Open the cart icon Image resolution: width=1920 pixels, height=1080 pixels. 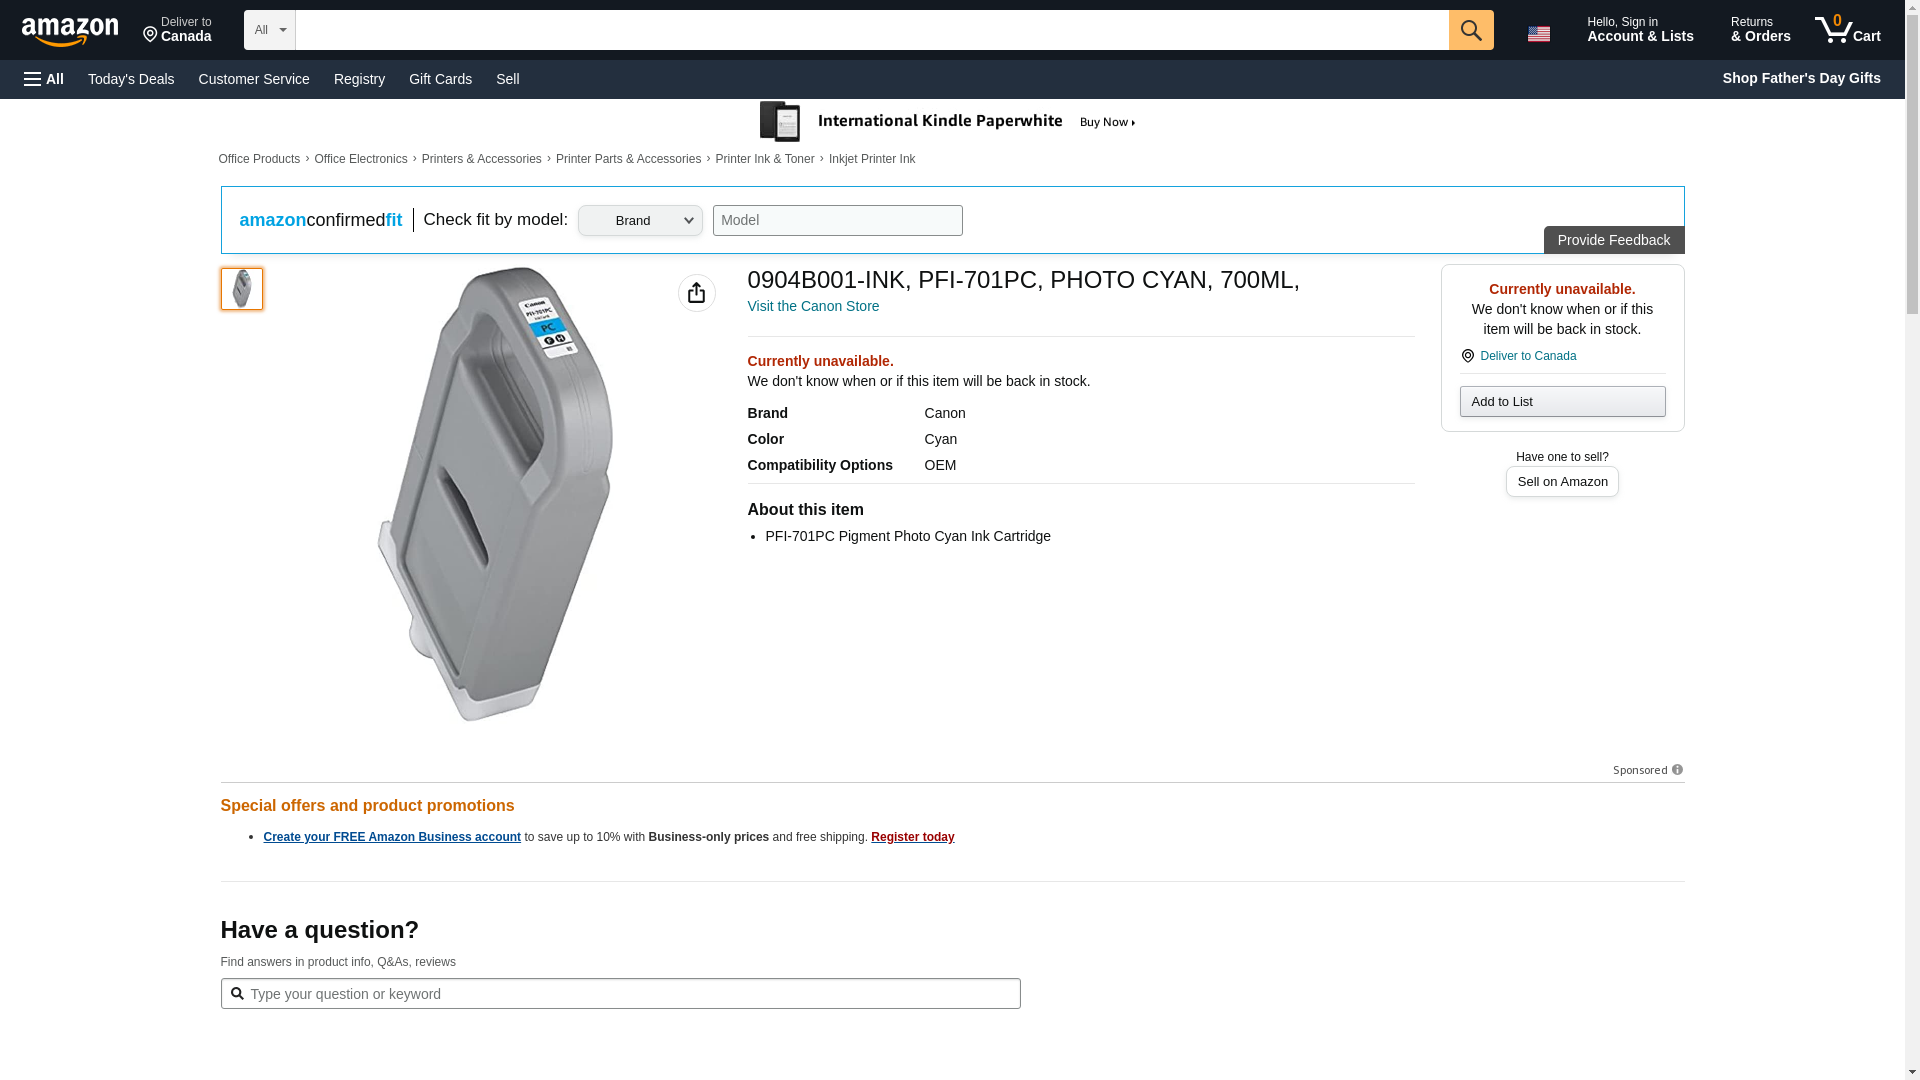click(x=1847, y=30)
